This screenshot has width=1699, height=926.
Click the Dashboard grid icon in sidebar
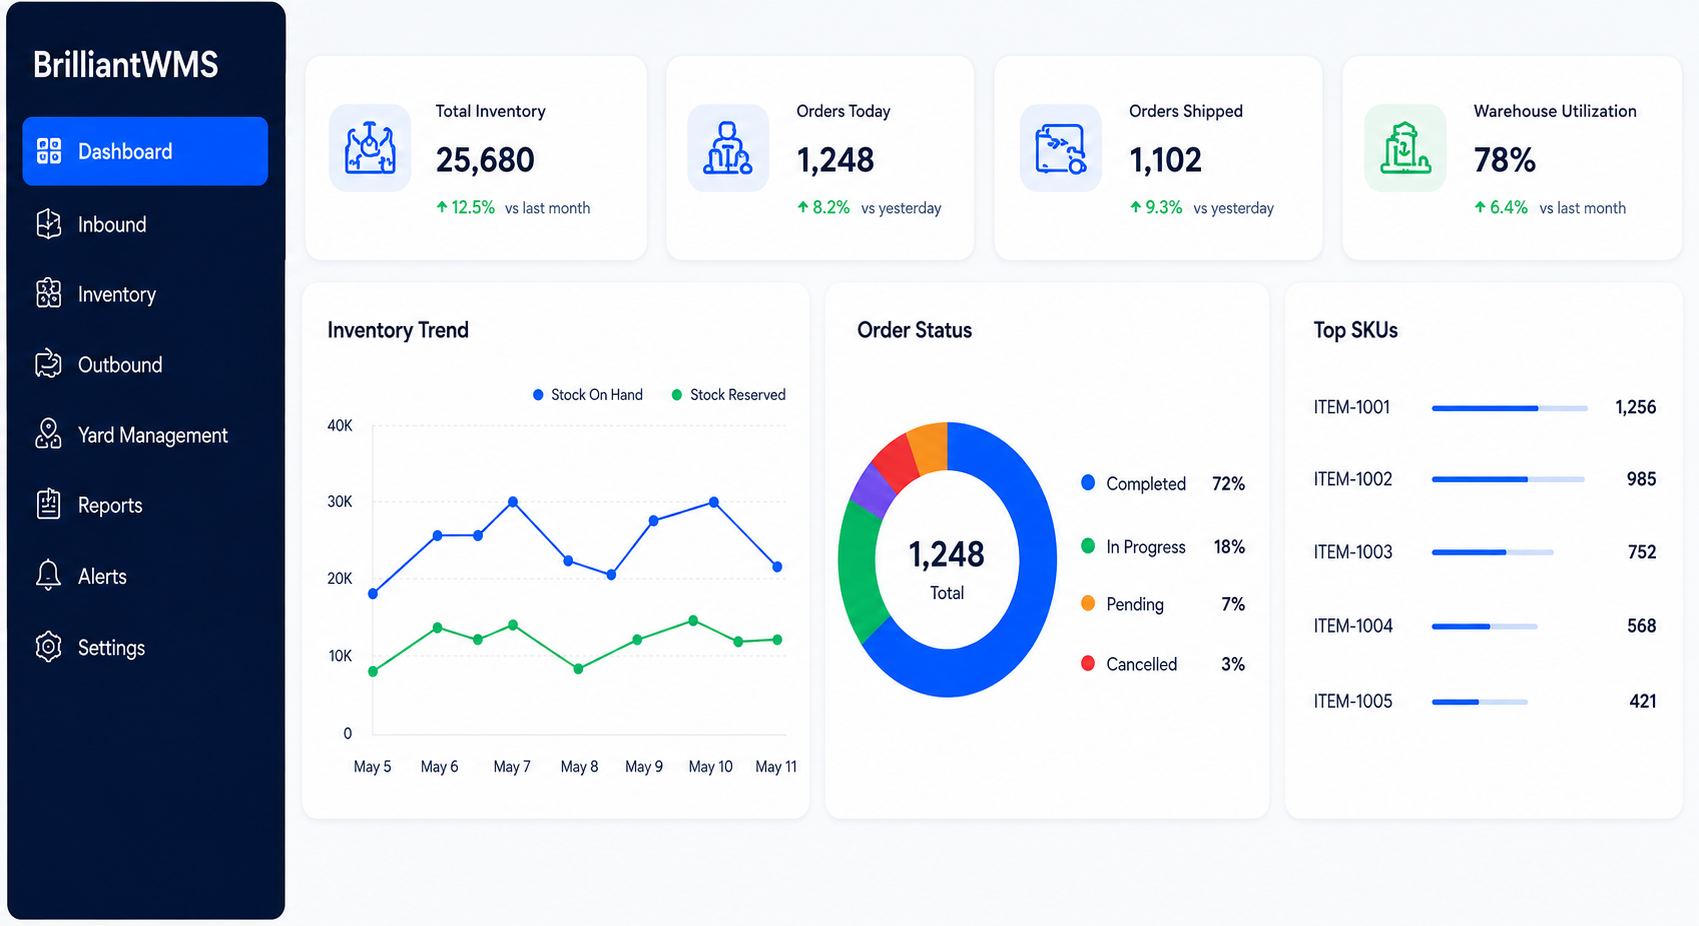(49, 151)
